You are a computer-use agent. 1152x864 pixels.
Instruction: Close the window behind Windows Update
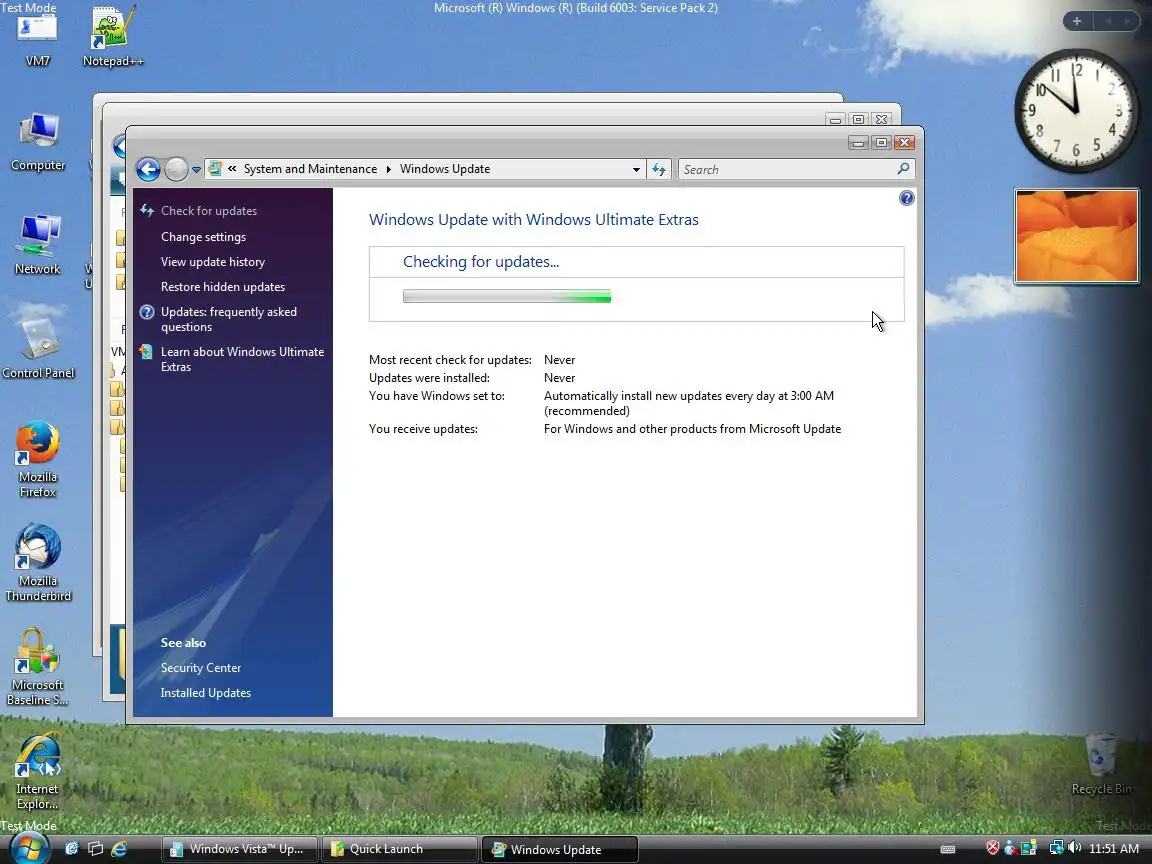pyautogui.click(x=882, y=119)
